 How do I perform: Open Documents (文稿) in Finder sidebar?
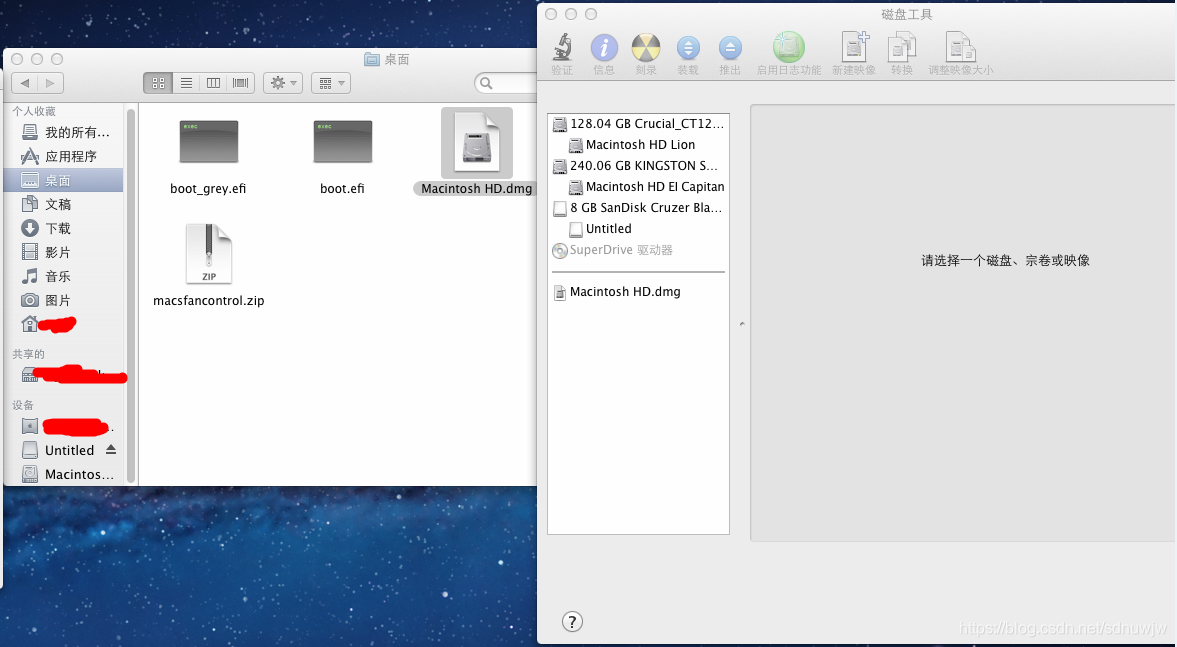coord(65,205)
